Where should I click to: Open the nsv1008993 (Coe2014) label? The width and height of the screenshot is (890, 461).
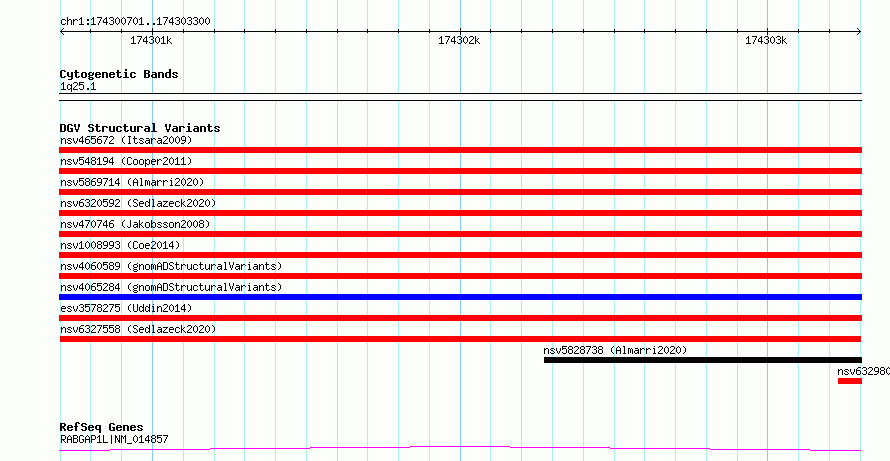coord(120,245)
